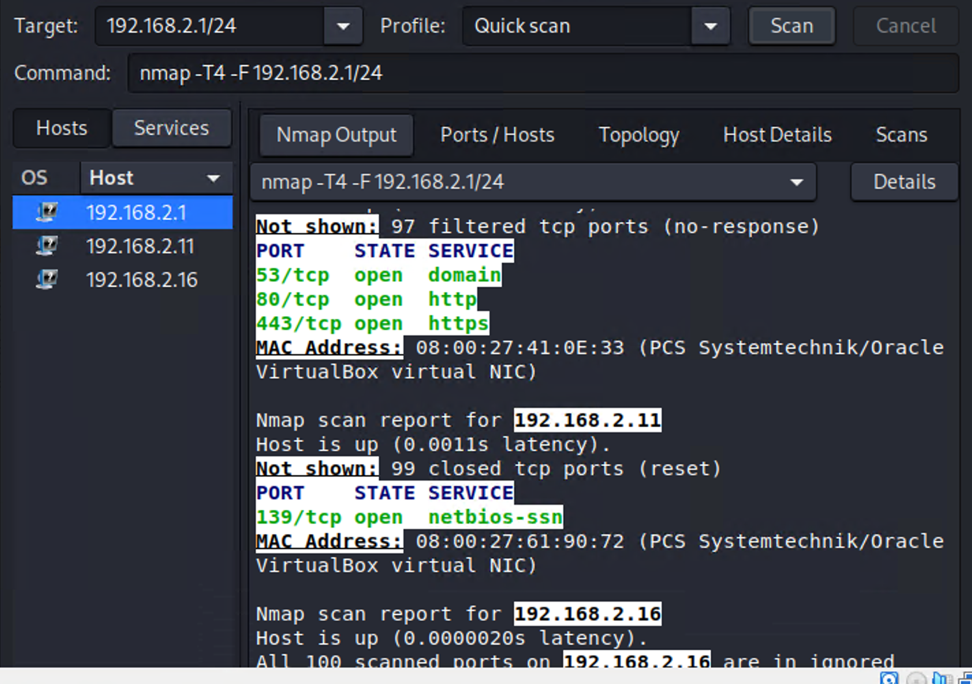Click the VirtualBox optical disc status icon
The image size is (972, 684).
pyautogui.click(x=916, y=678)
